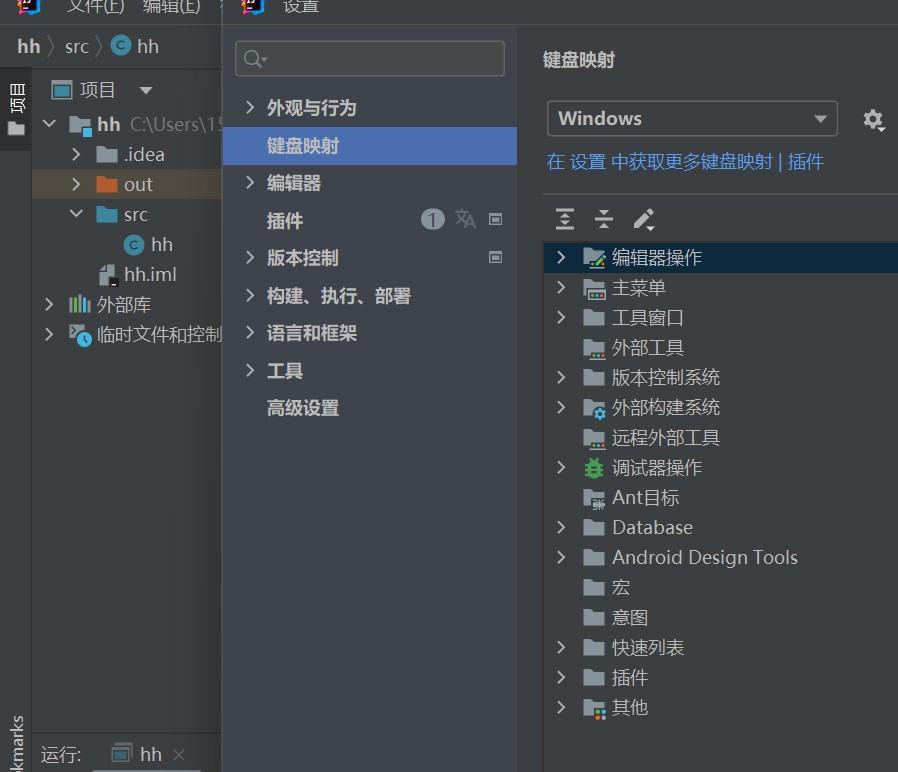This screenshot has height=772, width=898.
Task: Click the edit shortcut pencil icon
Action: [644, 219]
